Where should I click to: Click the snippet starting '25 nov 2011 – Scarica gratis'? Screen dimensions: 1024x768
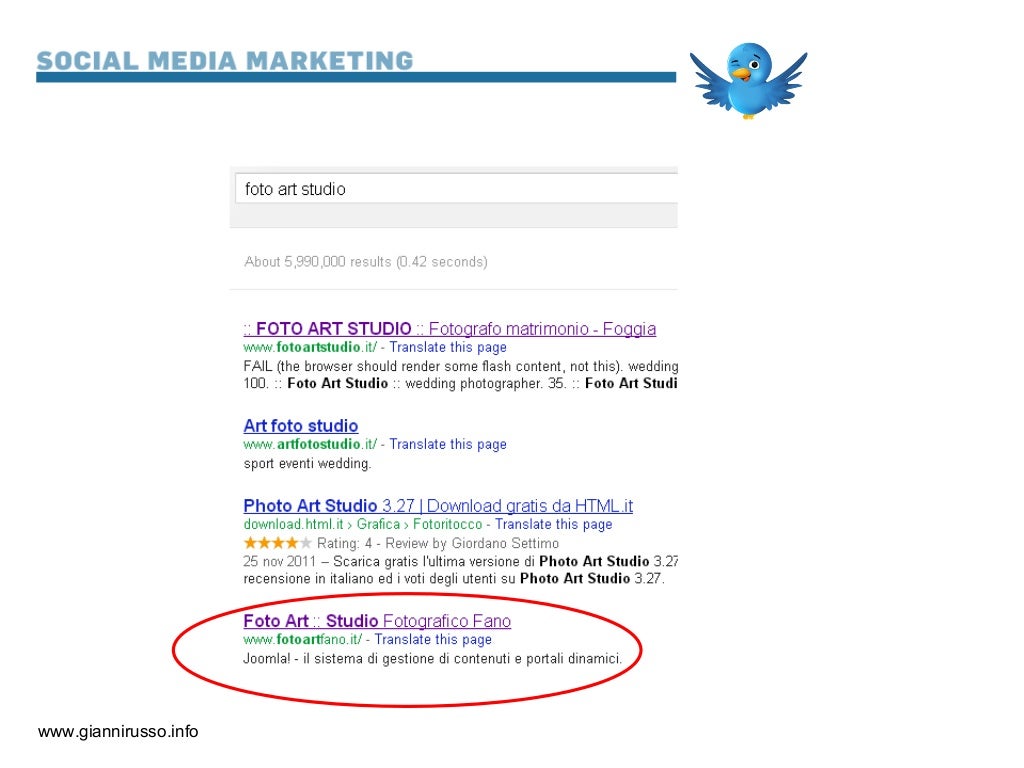coord(460,570)
